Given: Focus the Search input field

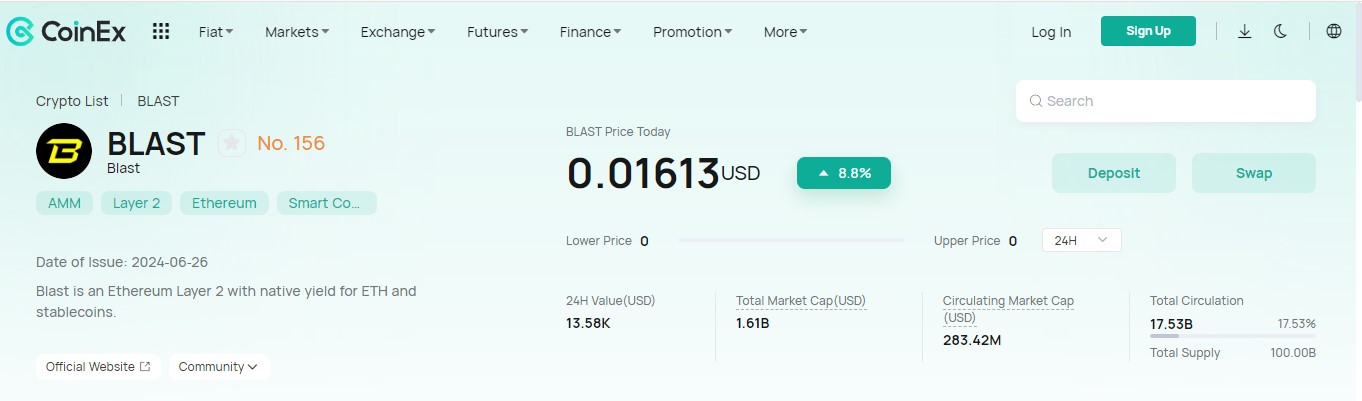Looking at the screenshot, I should (x=1166, y=101).
